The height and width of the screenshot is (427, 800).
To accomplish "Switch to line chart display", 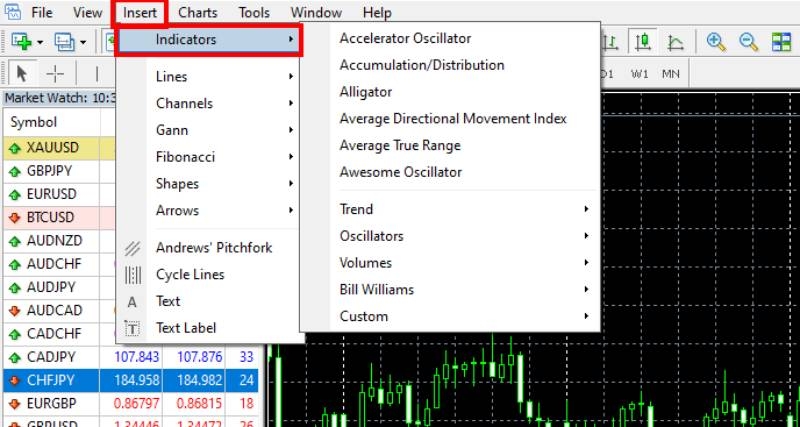I will click(x=675, y=42).
